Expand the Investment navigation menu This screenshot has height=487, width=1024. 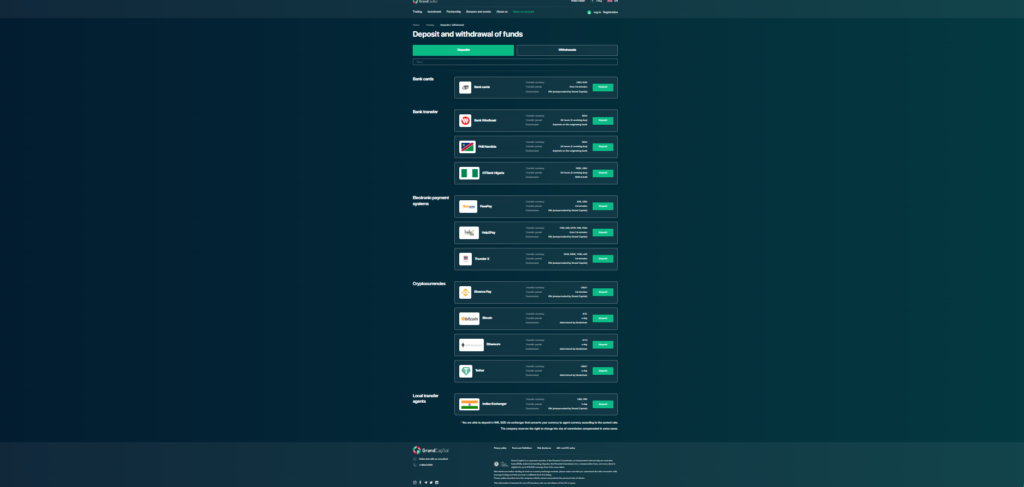pyautogui.click(x=435, y=12)
